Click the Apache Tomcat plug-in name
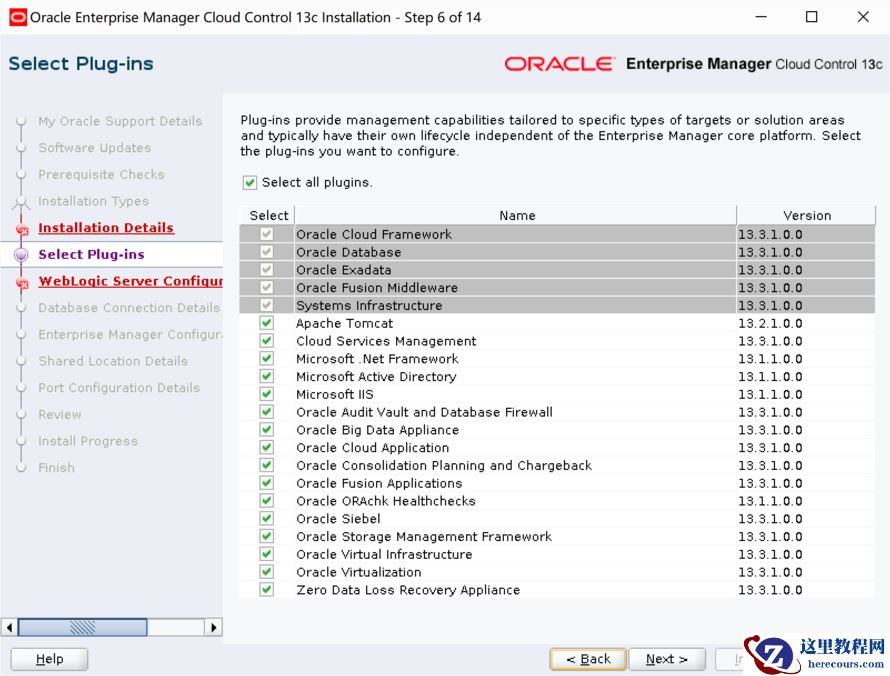The width and height of the screenshot is (890, 676). point(345,323)
